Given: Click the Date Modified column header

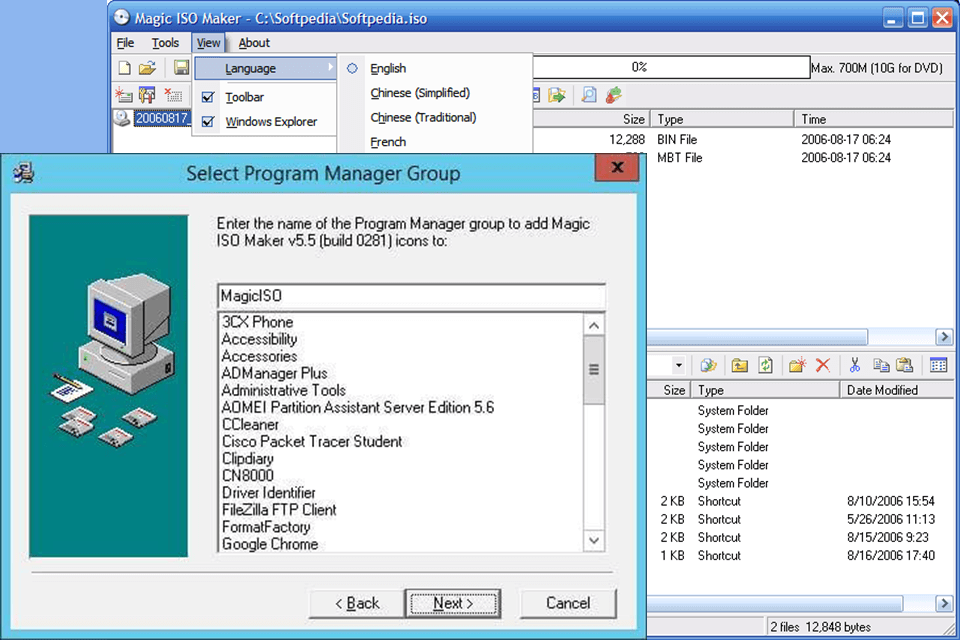Looking at the screenshot, I should pyautogui.click(x=896, y=390).
